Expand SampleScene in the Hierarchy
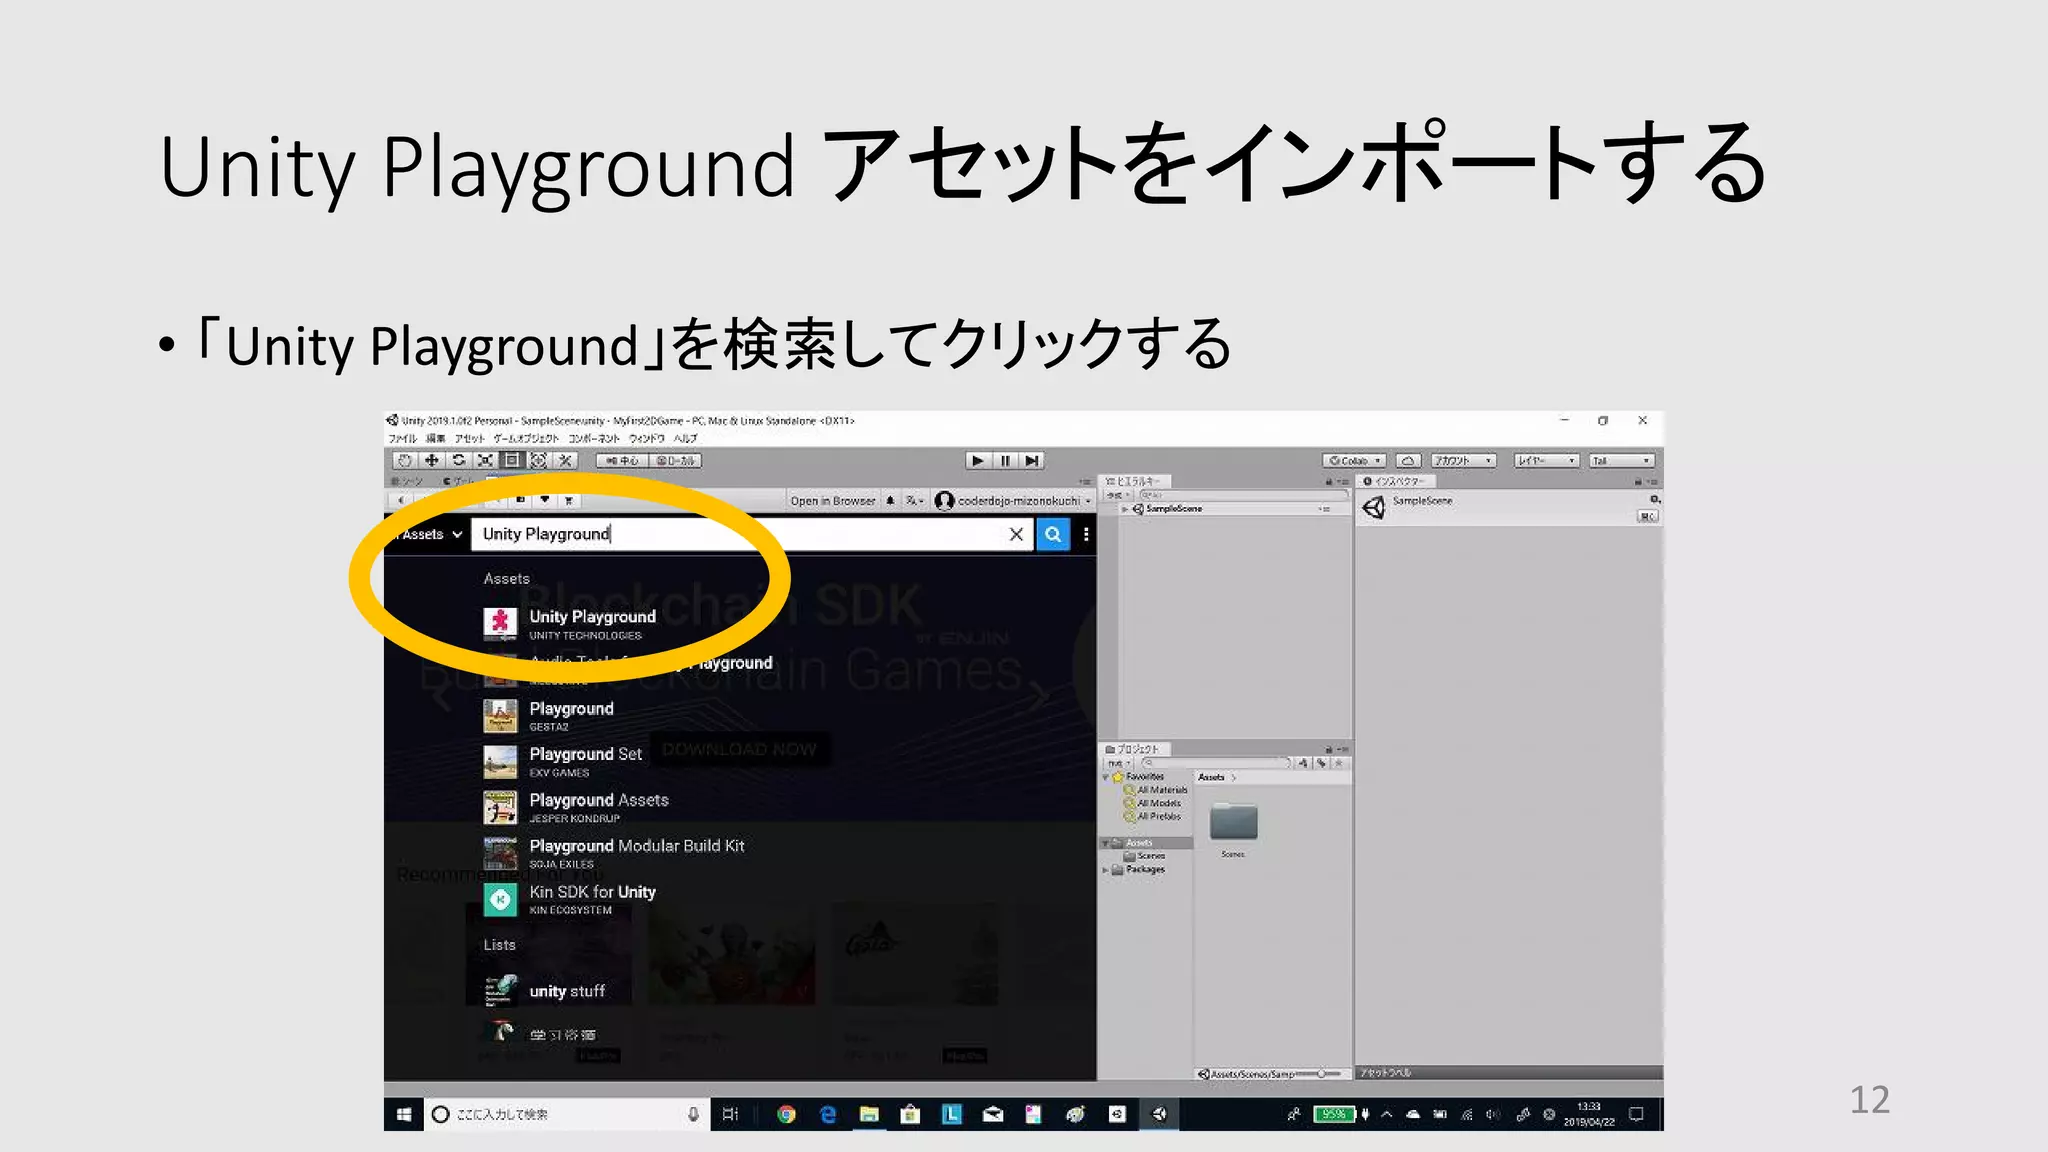2048x1152 pixels. (1125, 509)
